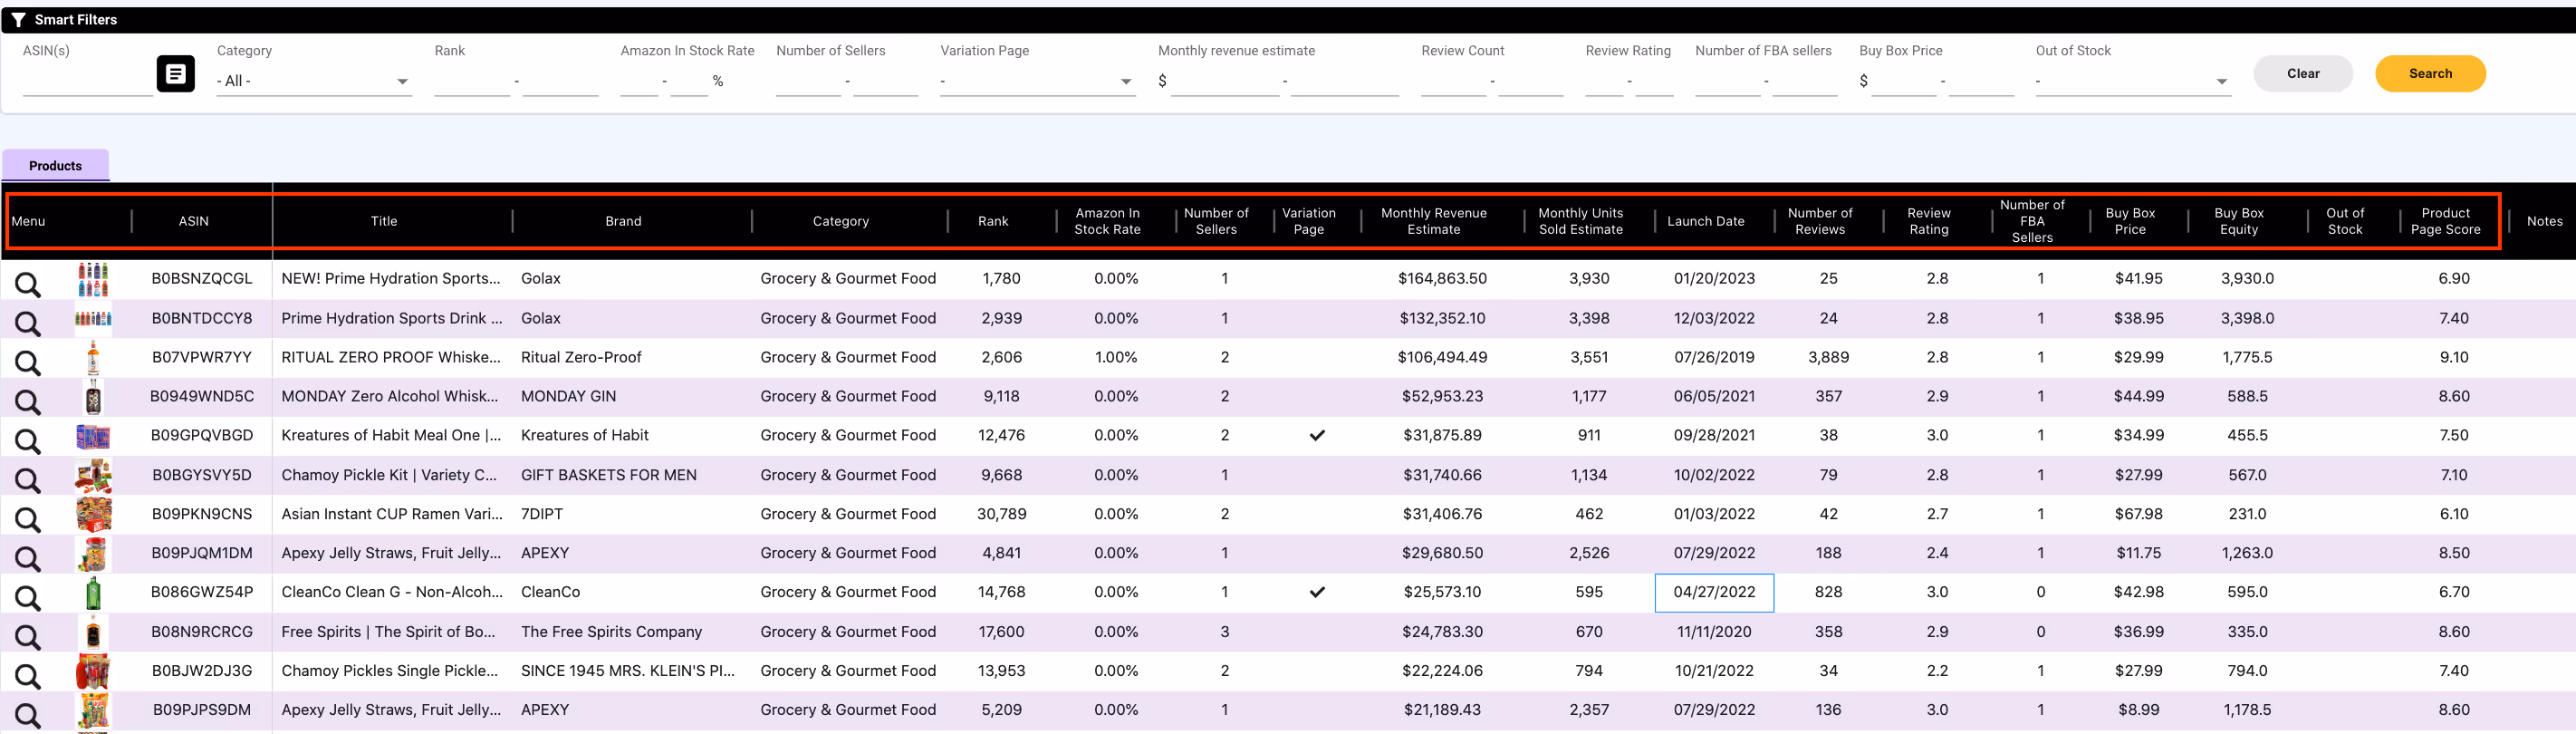The image size is (2576, 734).
Task: Click the 1.00% in stock rate cell
Action: tap(1116, 357)
